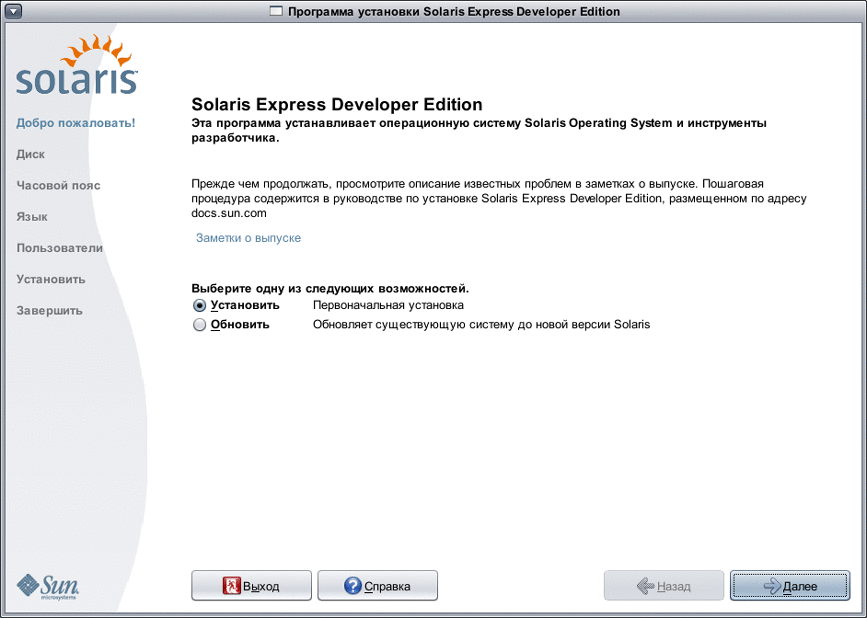Click the docs.sun.com text
Screen dimensions: 867x618
point(229,213)
